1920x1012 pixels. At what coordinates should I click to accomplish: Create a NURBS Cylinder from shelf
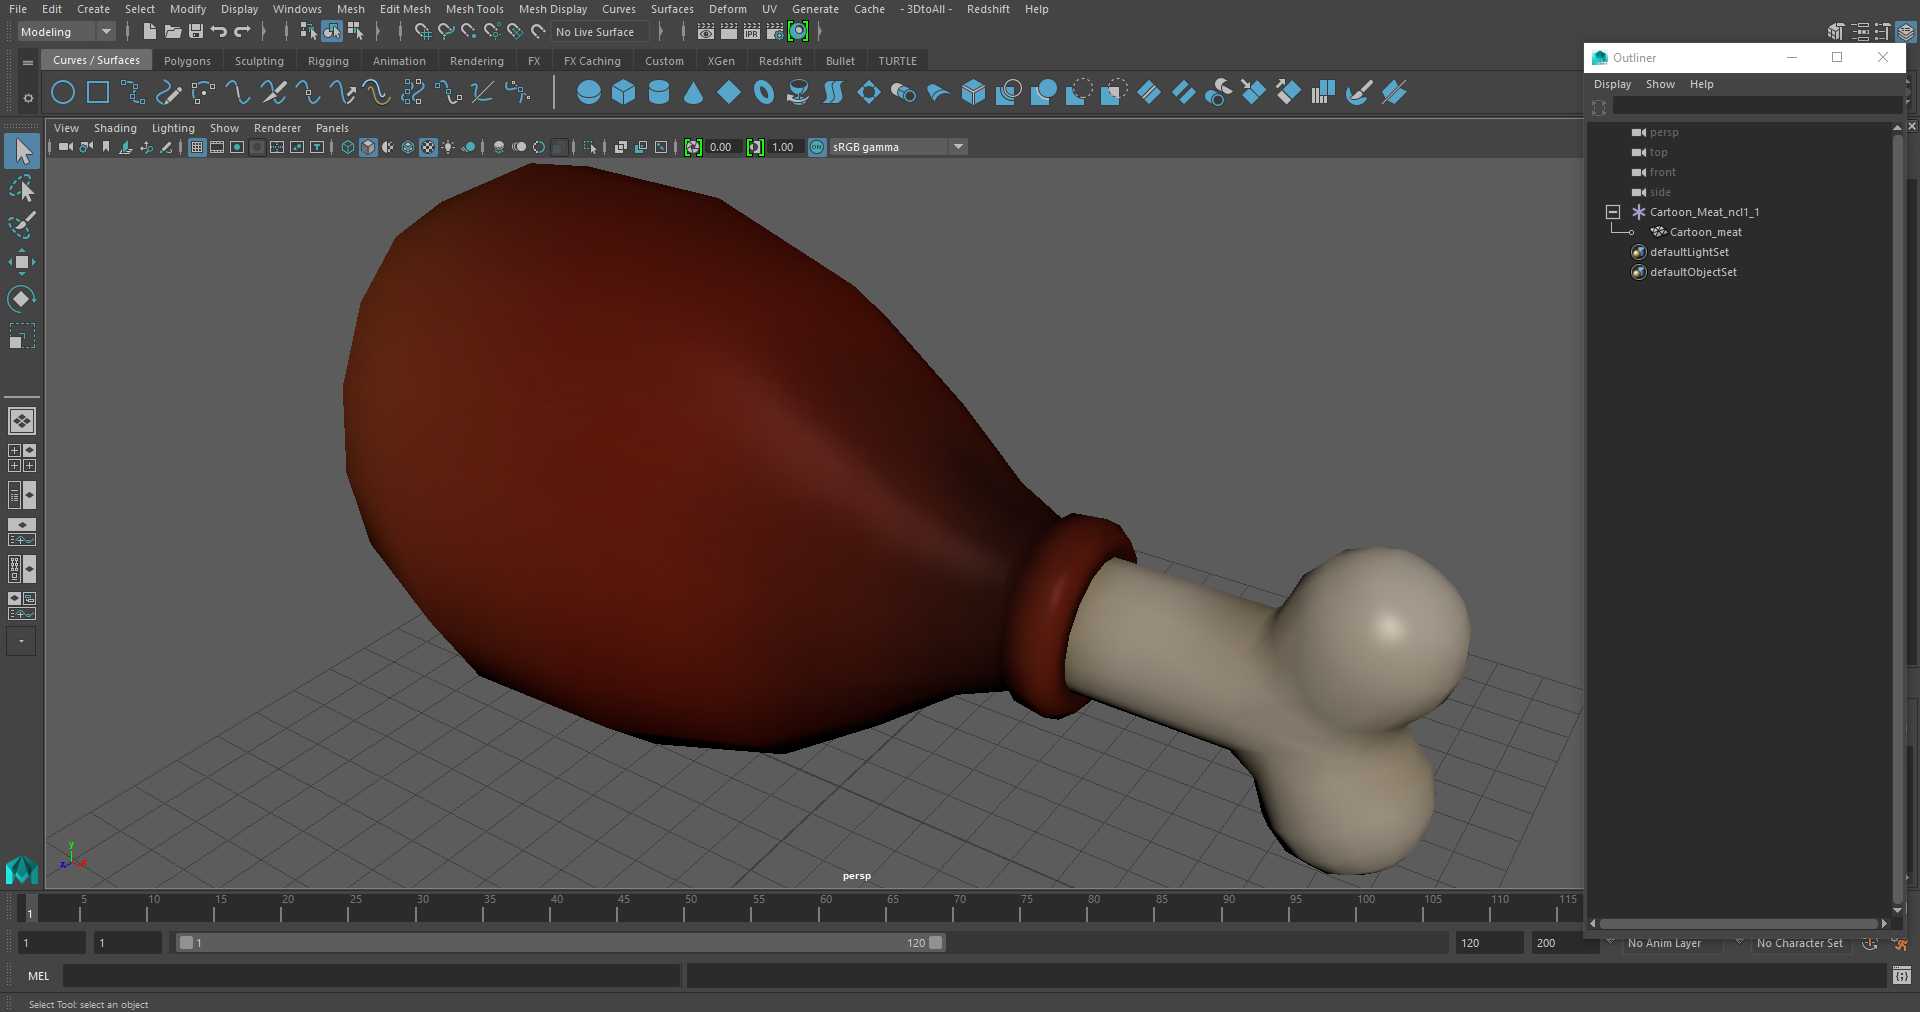659,93
